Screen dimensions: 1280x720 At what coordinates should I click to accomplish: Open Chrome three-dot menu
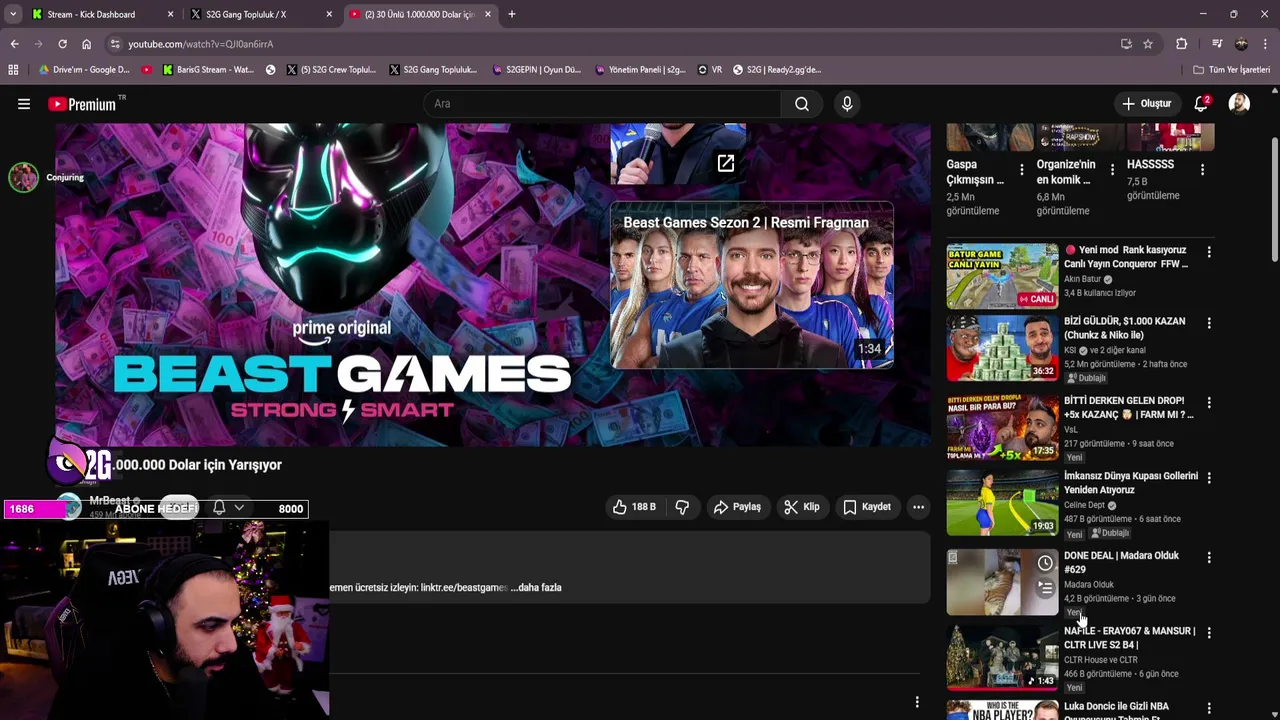point(1266,44)
